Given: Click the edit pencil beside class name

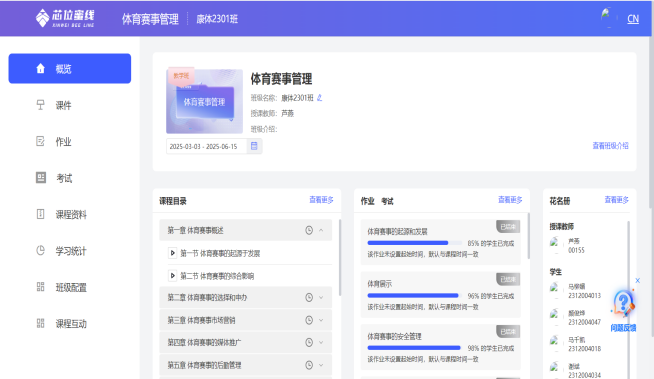Looking at the screenshot, I should [x=319, y=98].
